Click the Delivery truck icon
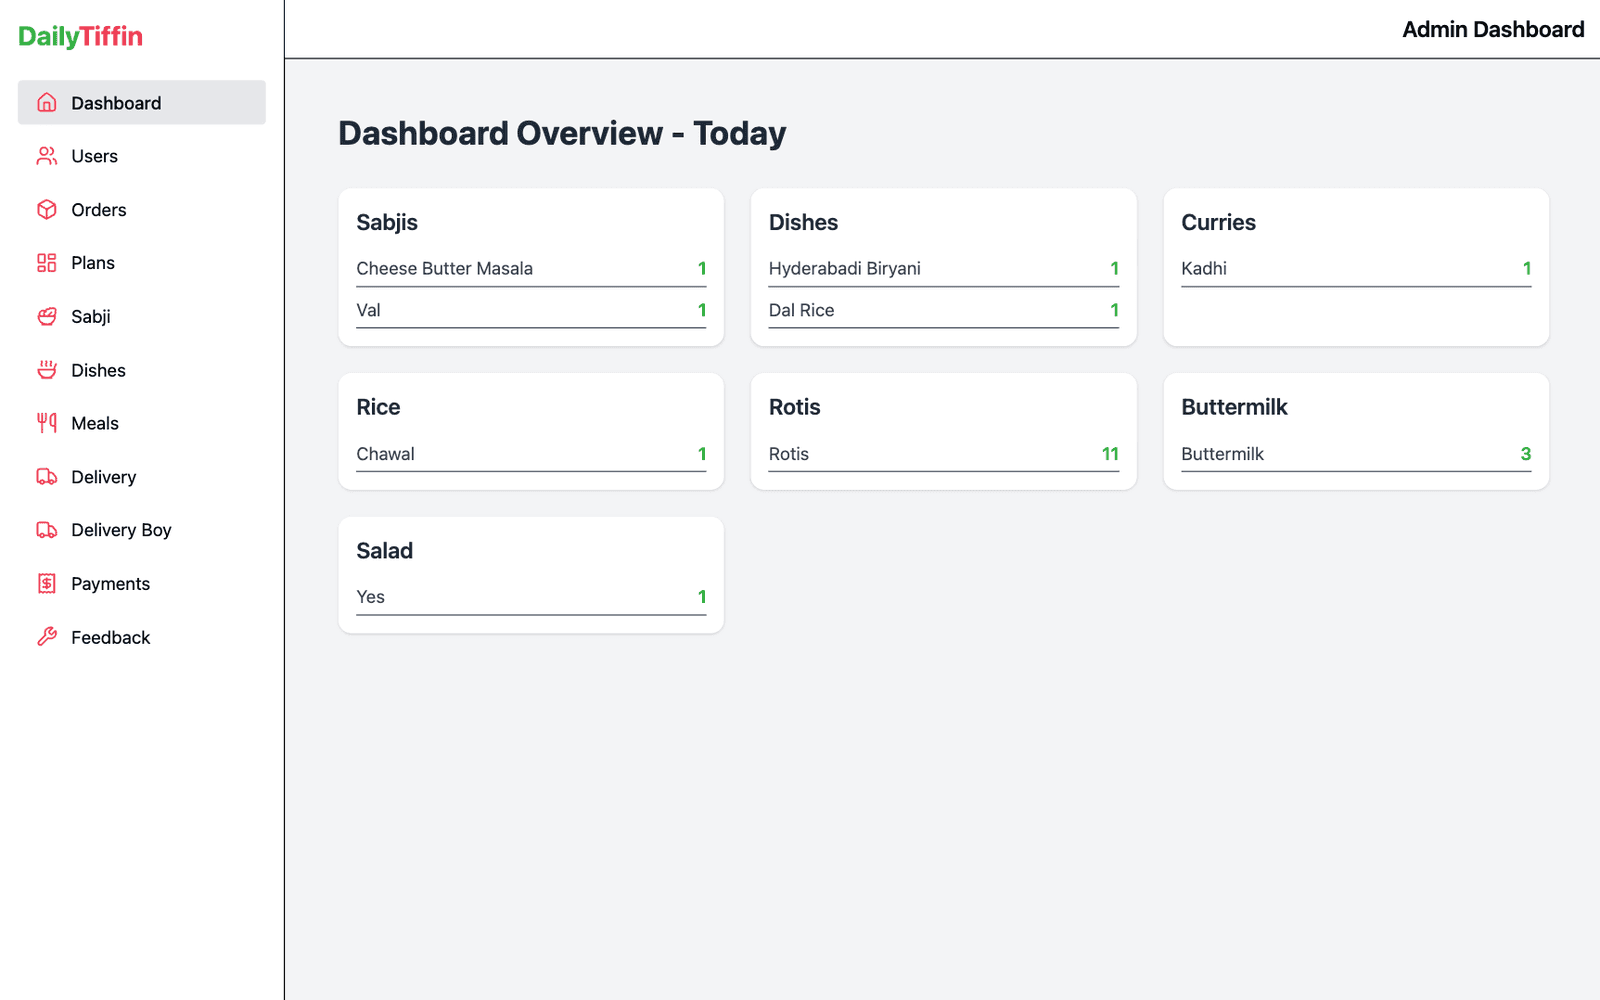1600x1000 pixels. tap(47, 477)
